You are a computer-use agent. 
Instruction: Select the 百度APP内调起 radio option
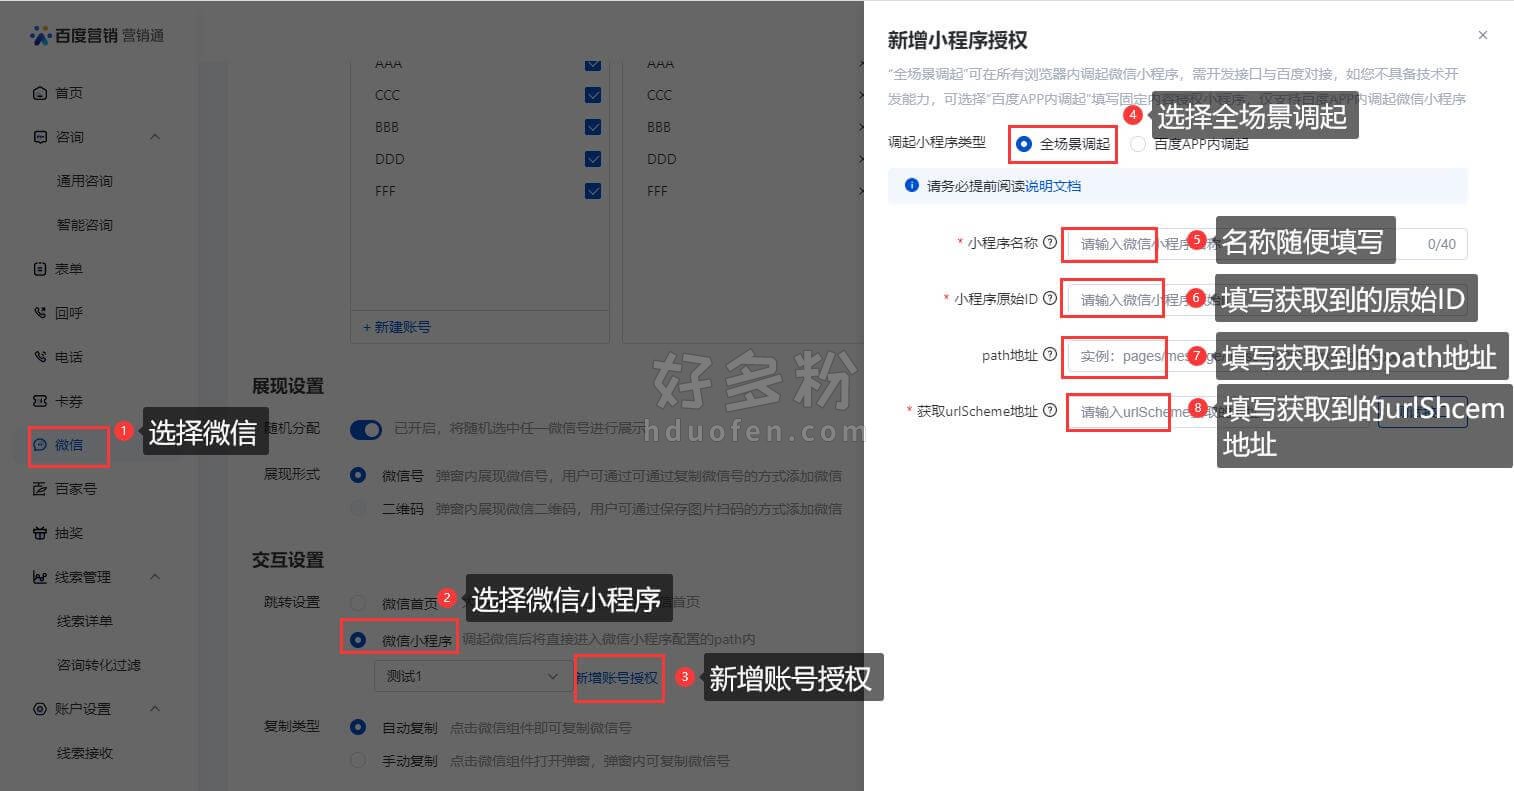[x=1138, y=144]
